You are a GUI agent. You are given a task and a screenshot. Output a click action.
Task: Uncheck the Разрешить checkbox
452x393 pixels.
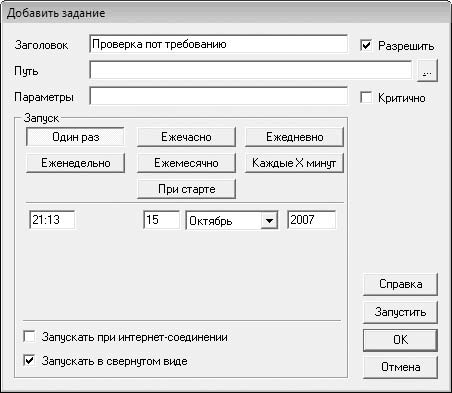coord(366,45)
